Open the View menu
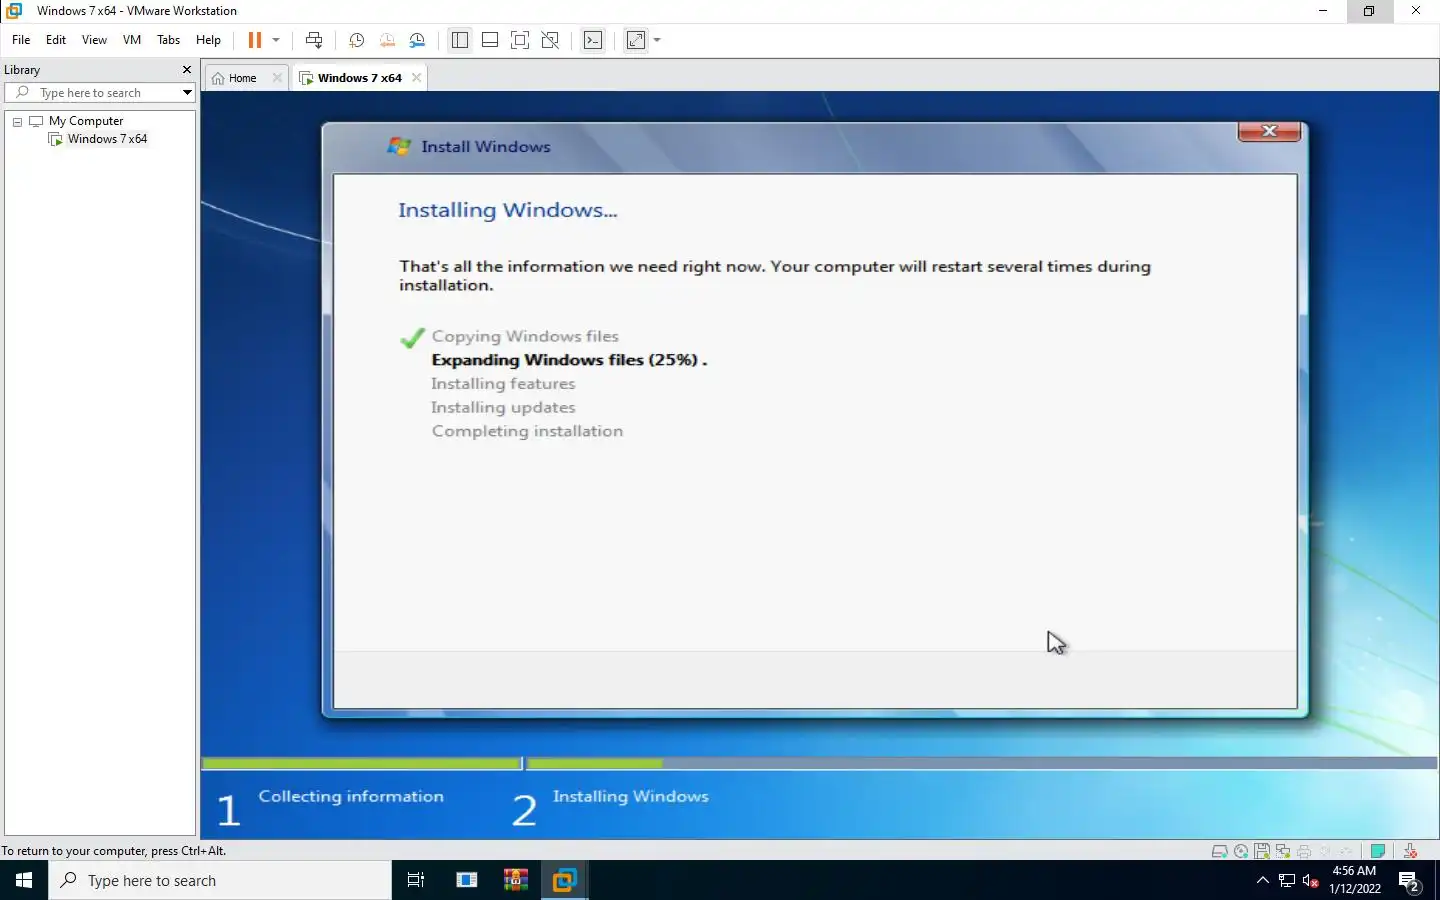 click(x=94, y=40)
